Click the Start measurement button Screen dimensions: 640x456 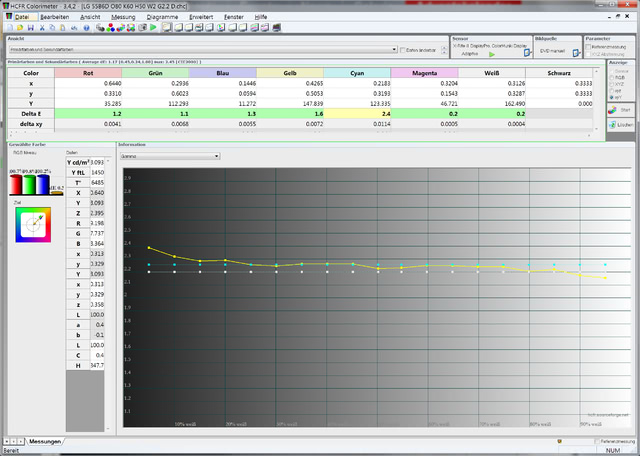point(620,110)
